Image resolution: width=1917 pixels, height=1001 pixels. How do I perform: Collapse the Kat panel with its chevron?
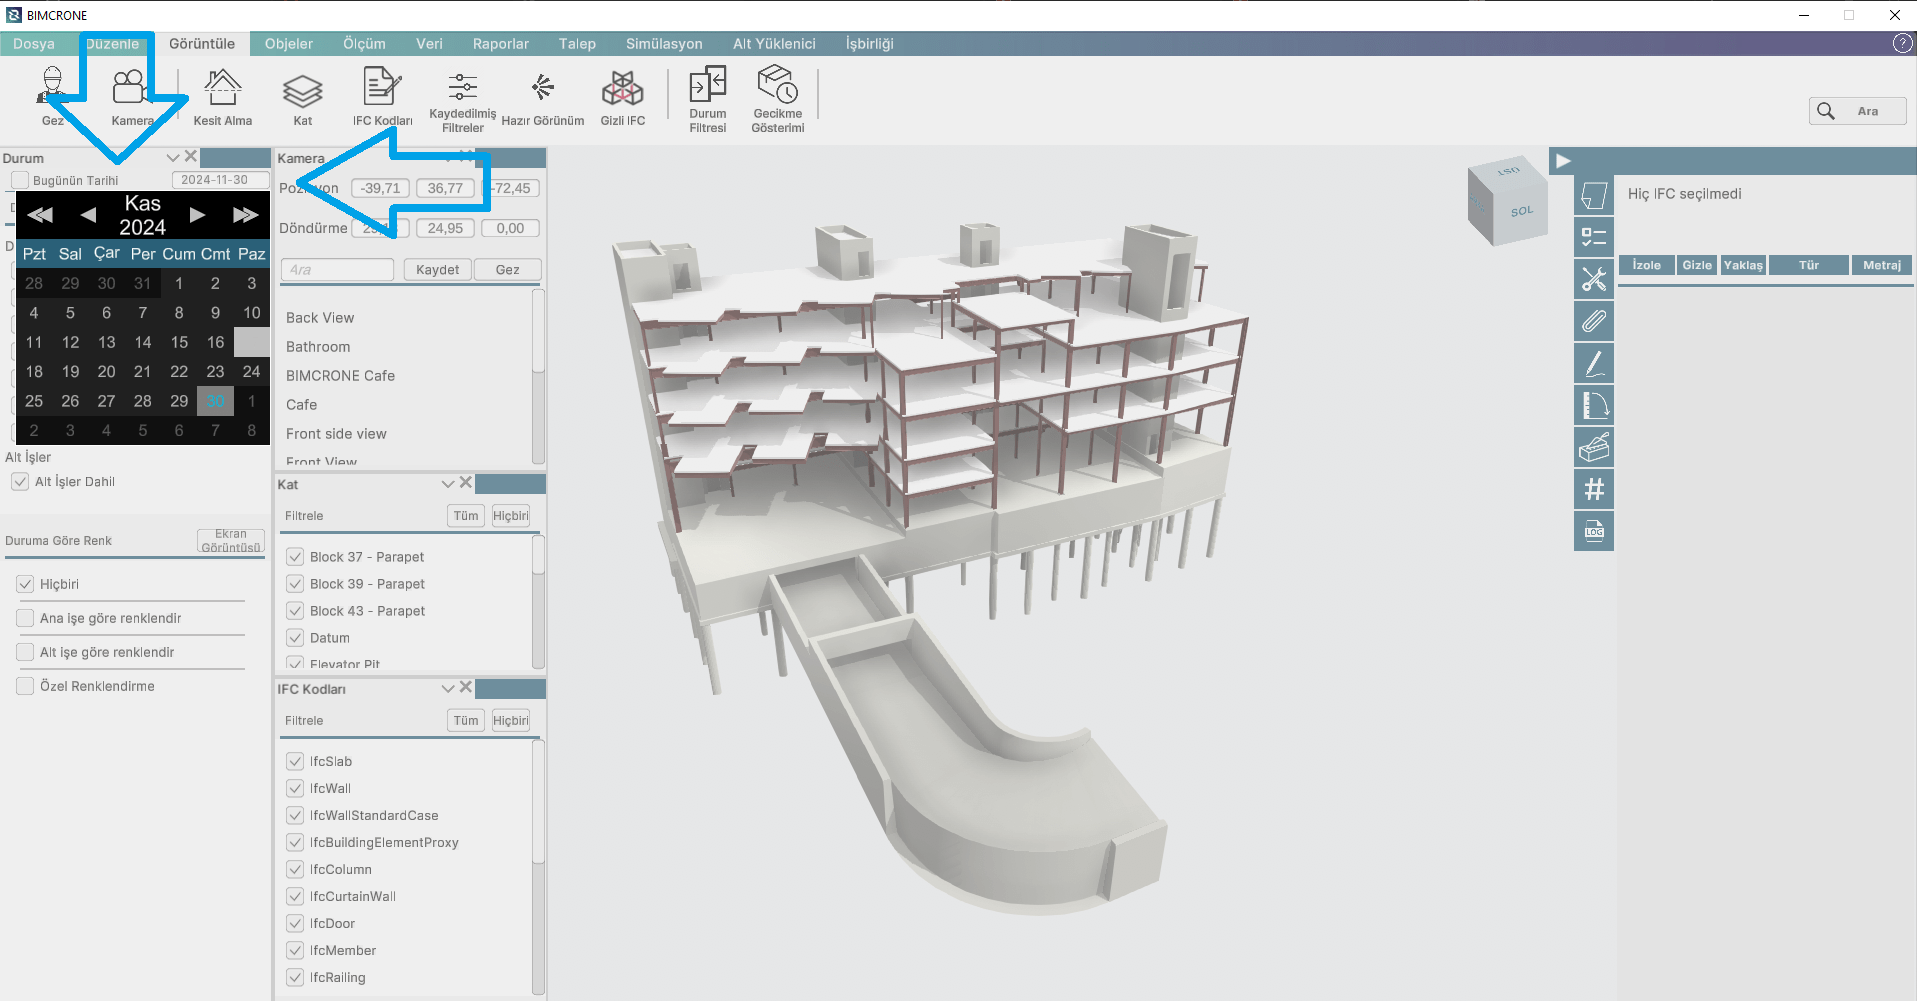pyautogui.click(x=448, y=484)
